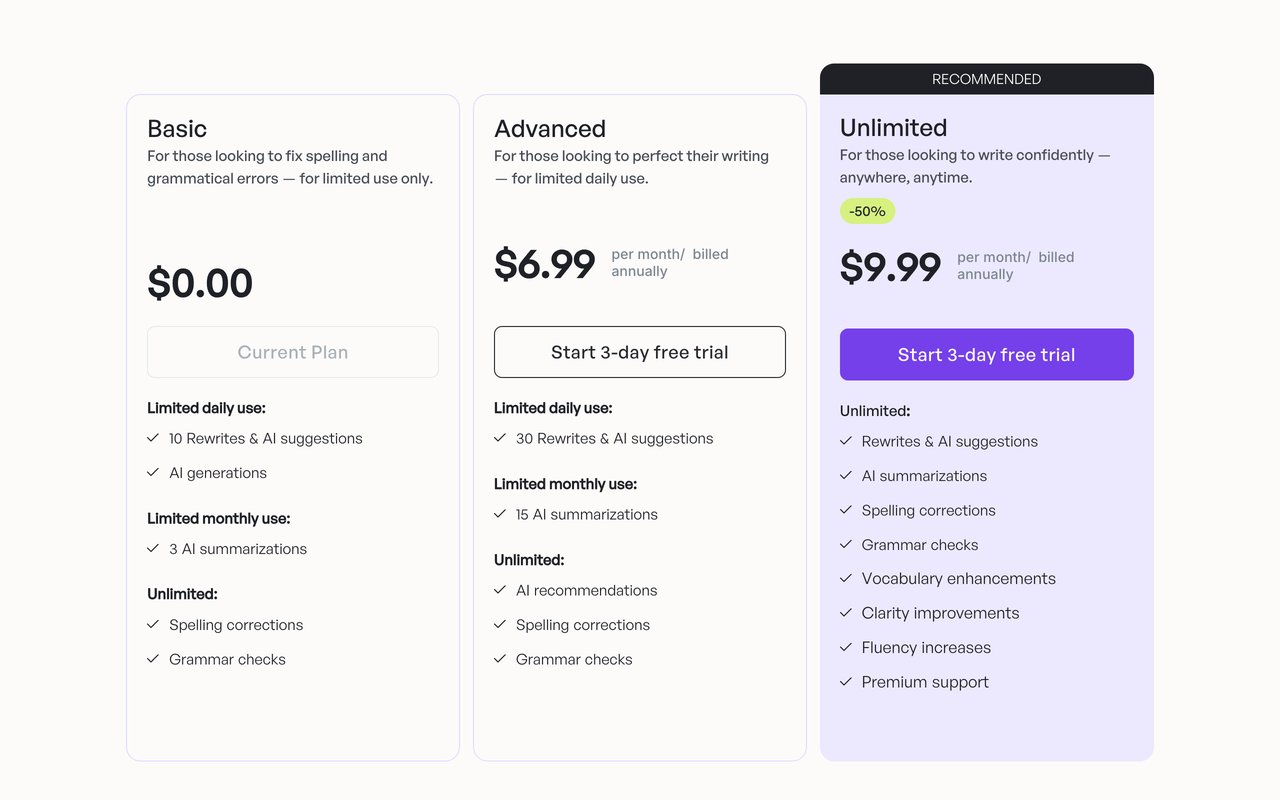Click checkmark beside Clarity improvements

click(846, 613)
